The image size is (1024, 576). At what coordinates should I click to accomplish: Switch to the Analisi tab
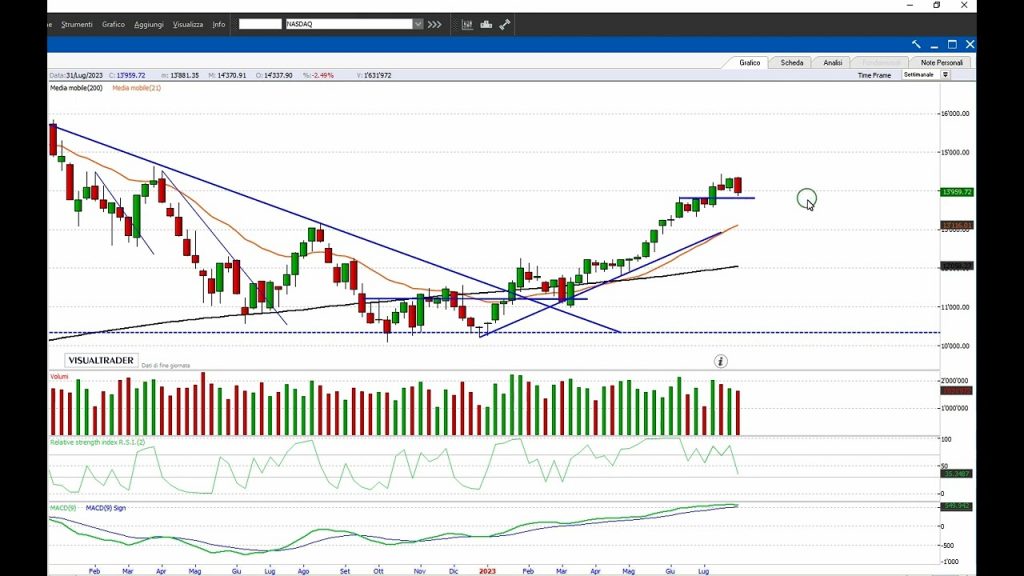coord(833,62)
